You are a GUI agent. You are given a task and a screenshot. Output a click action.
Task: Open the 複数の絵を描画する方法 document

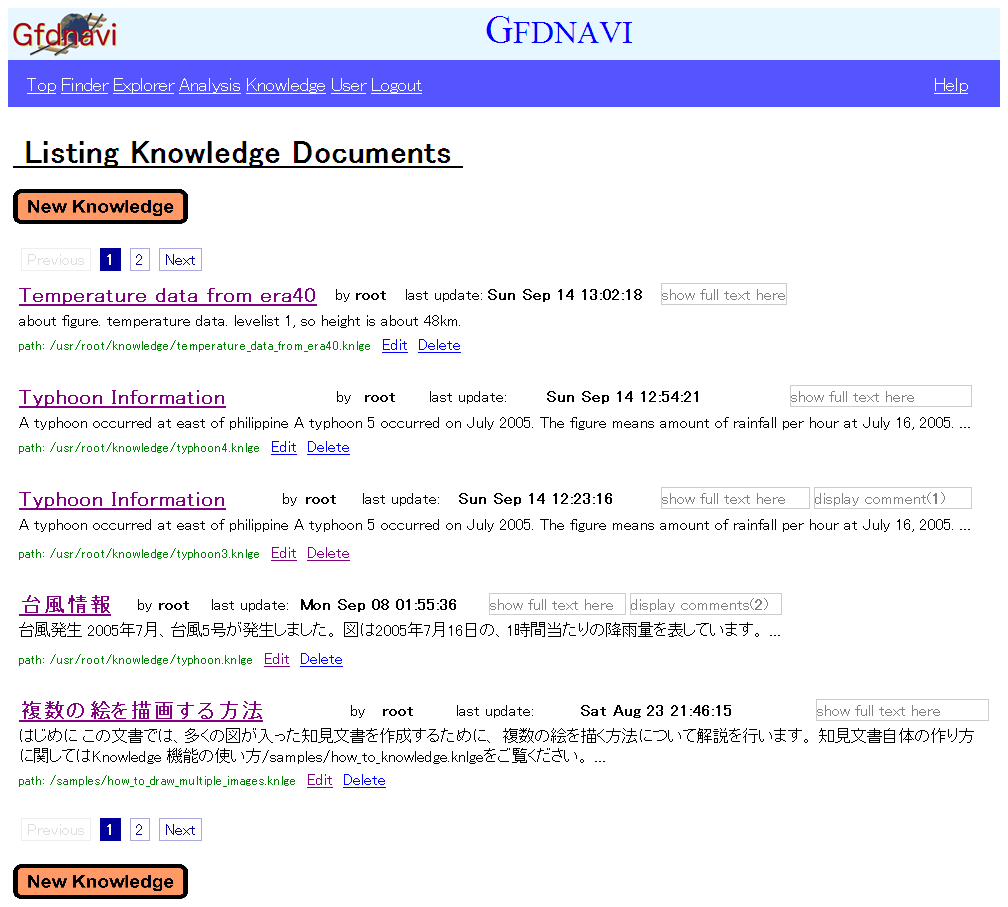pos(141,711)
